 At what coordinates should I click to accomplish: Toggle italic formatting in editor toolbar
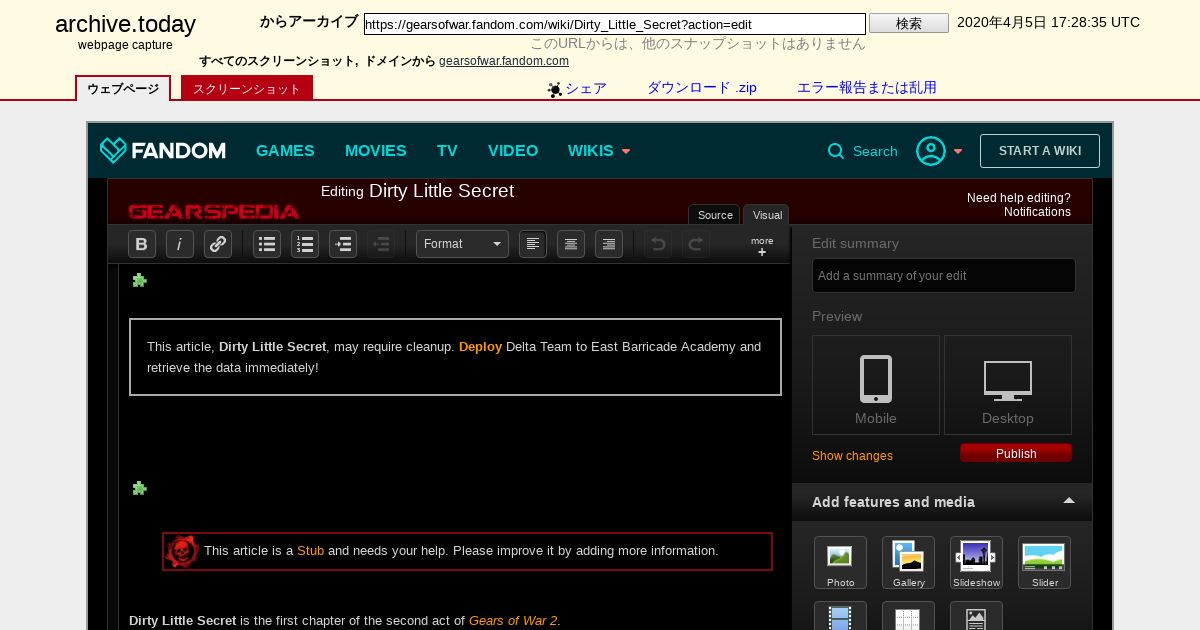(180, 244)
